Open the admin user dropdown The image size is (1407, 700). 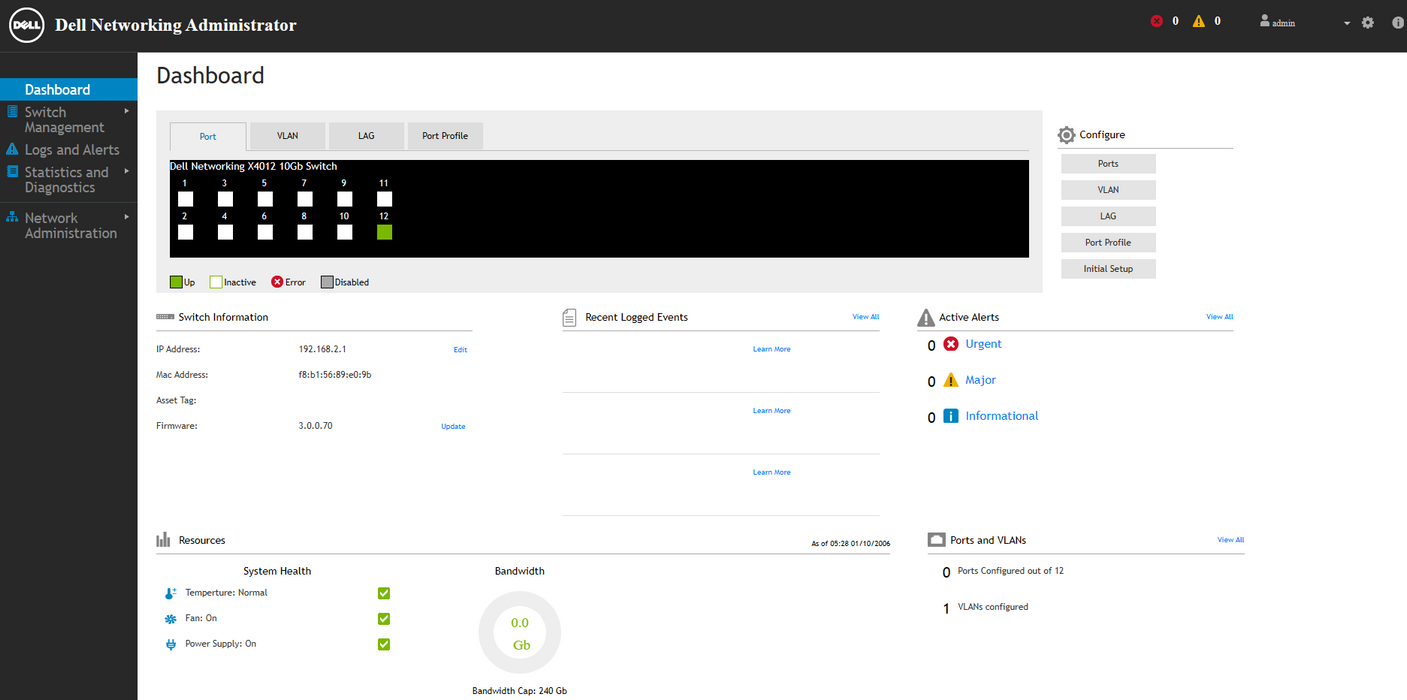(x=1305, y=22)
